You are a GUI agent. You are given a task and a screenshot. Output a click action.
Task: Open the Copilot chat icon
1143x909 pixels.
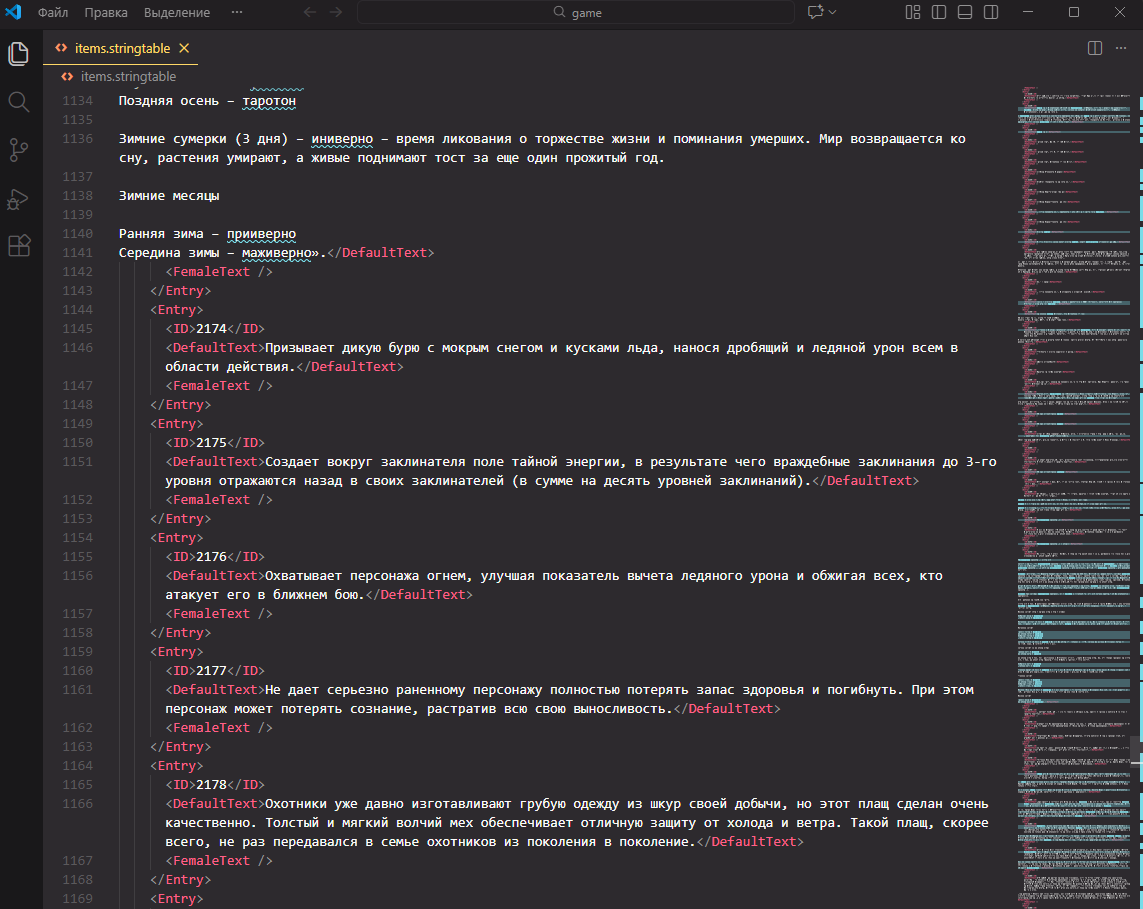(x=815, y=12)
